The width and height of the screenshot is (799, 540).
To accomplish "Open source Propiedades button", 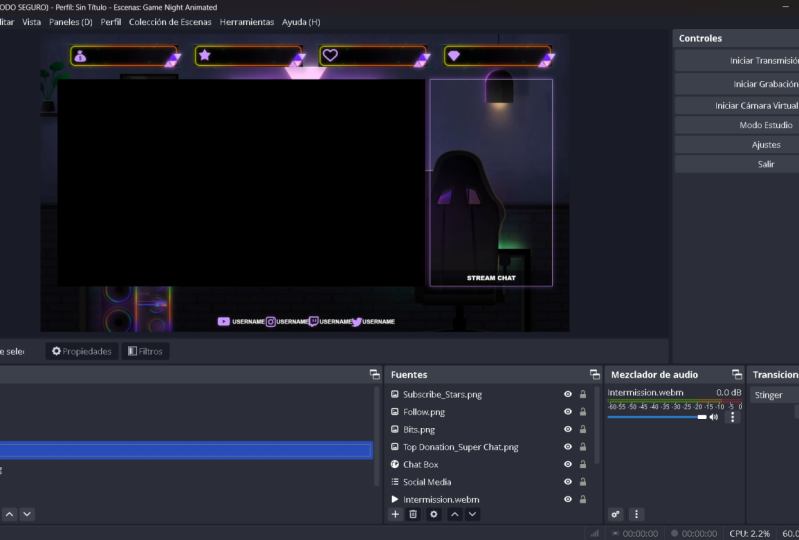I will click(82, 351).
